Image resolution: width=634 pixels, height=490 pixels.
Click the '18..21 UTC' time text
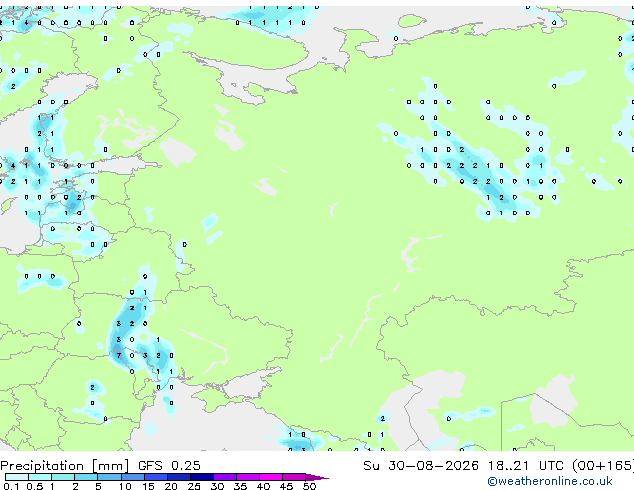[526, 465]
